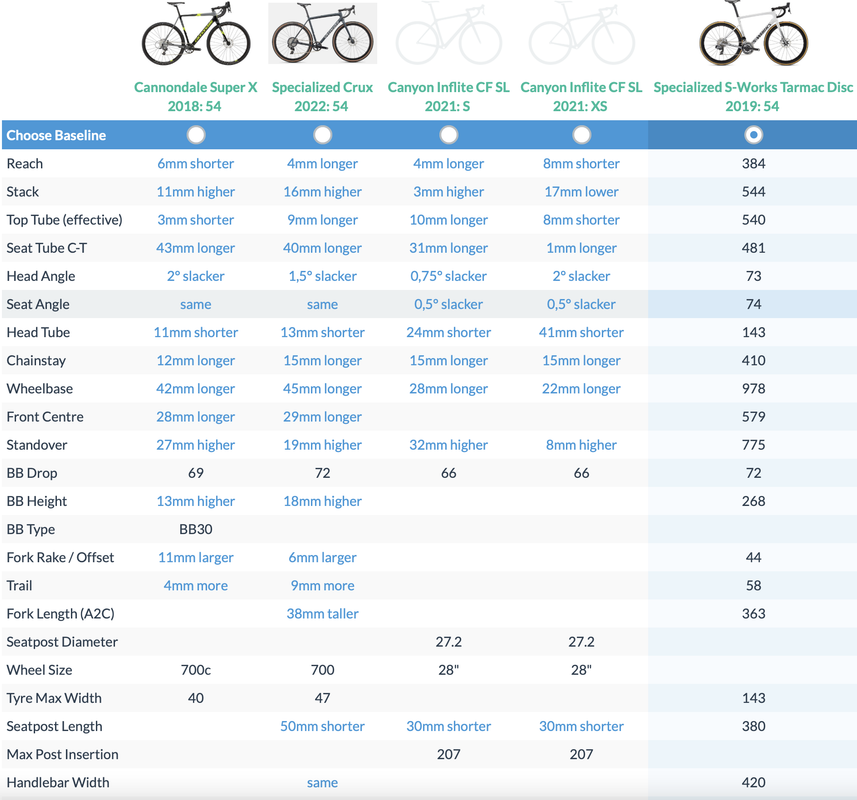This screenshot has height=800, width=857.
Task: Click the Wheelbase row label
Action: pyautogui.click(x=39, y=389)
